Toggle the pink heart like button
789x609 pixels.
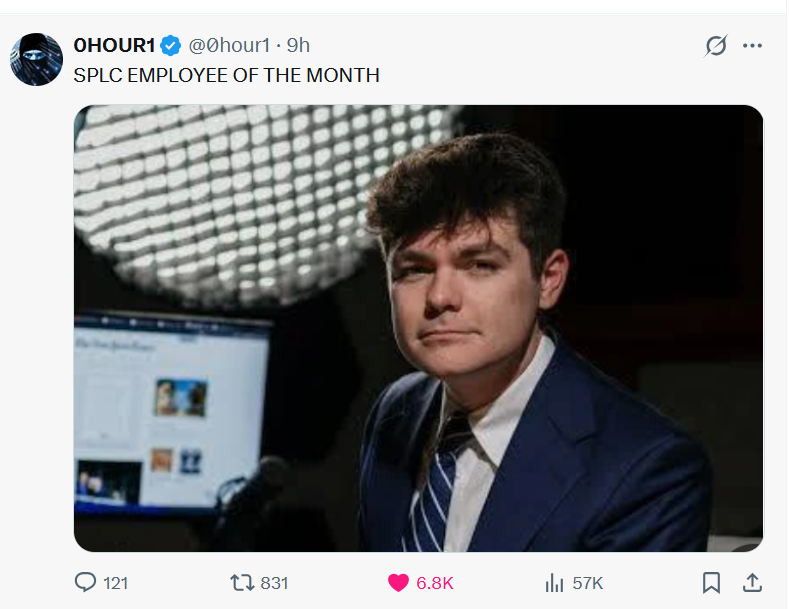[x=398, y=583]
